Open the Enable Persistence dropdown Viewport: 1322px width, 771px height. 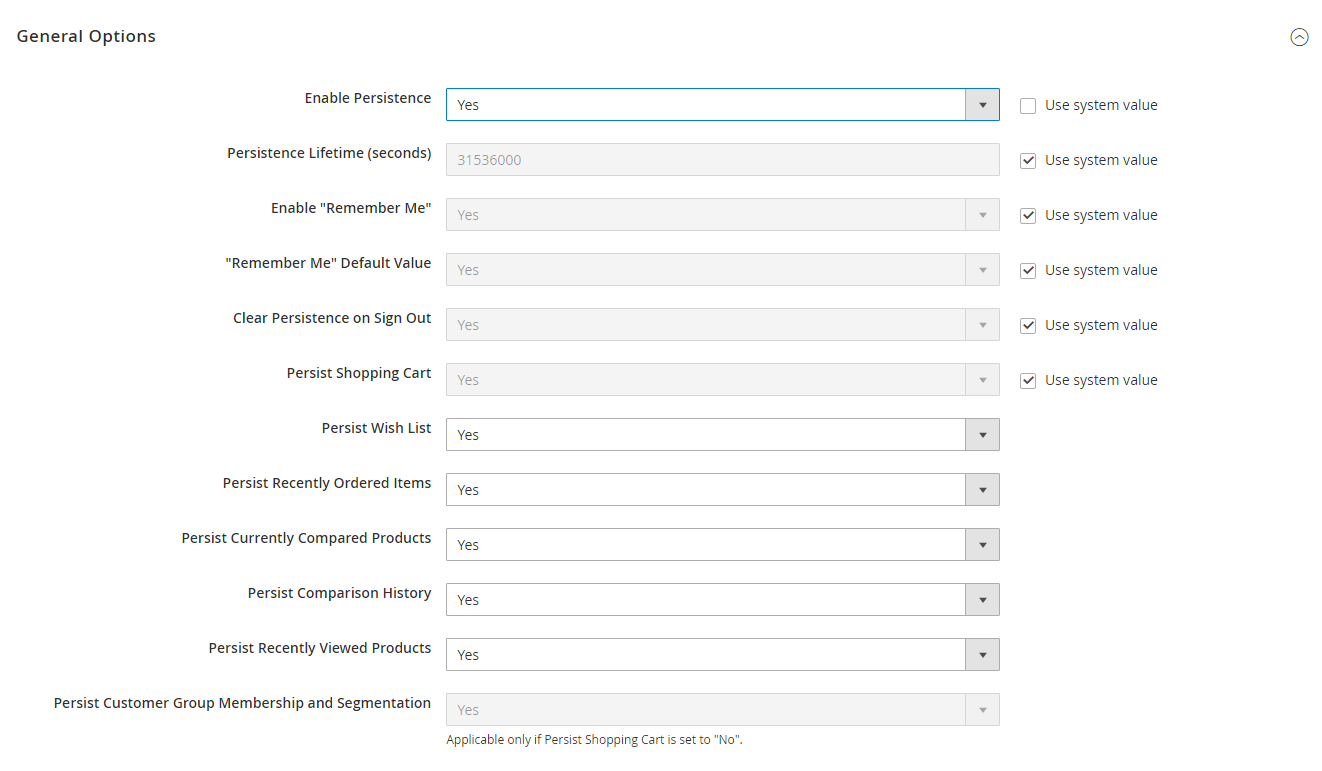coord(722,104)
